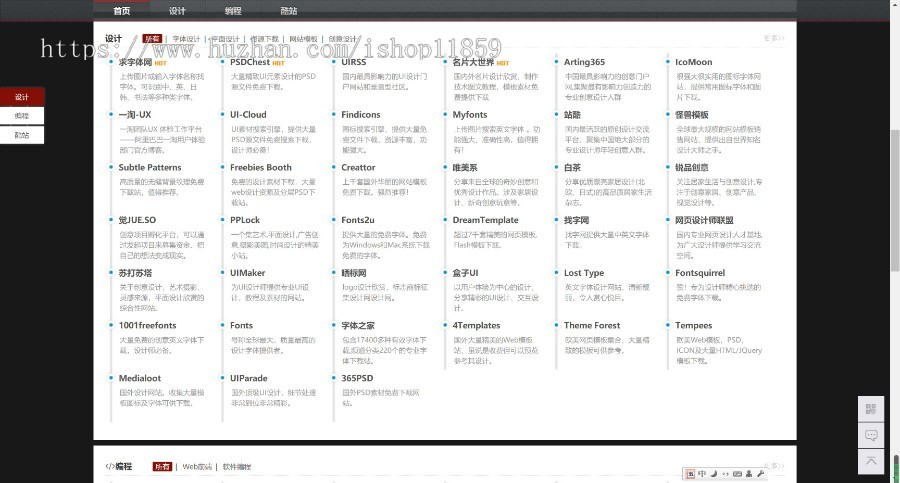
Task: Select 编程 in the left floating sidebar
Action: [x=22, y=116]
